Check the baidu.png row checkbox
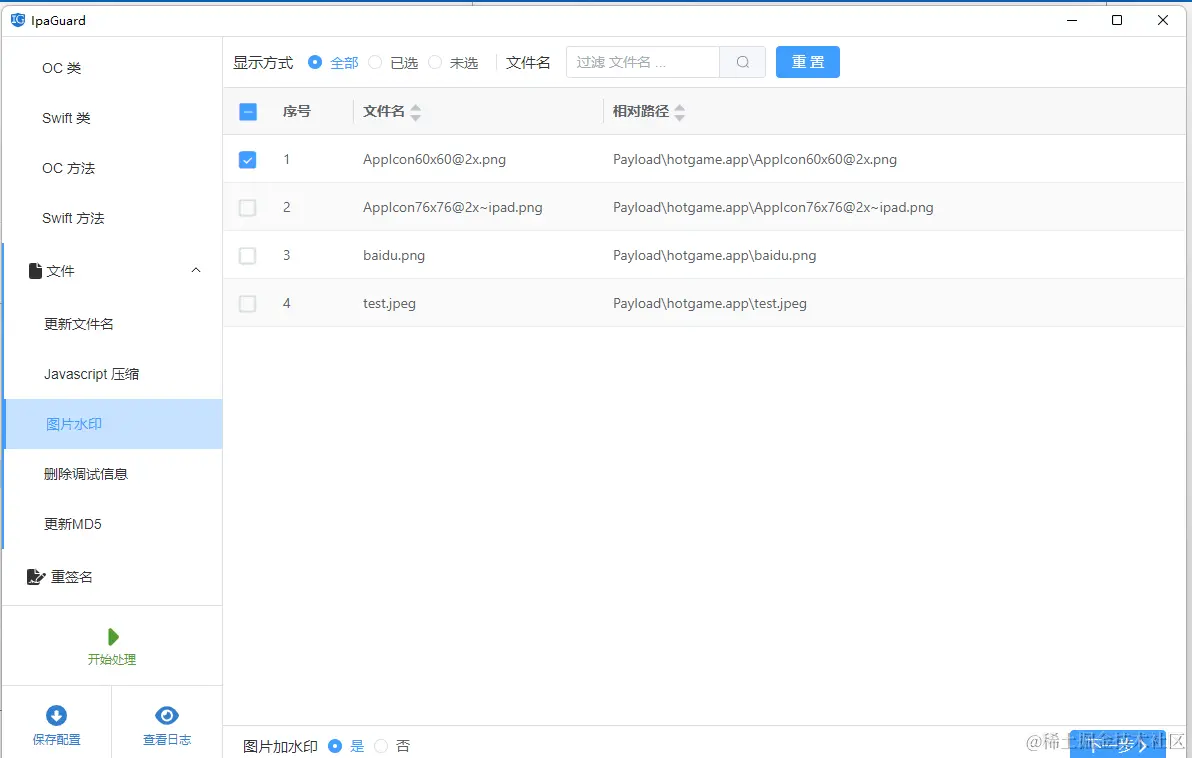This screenshot has height=758, width=1192. 247,255
